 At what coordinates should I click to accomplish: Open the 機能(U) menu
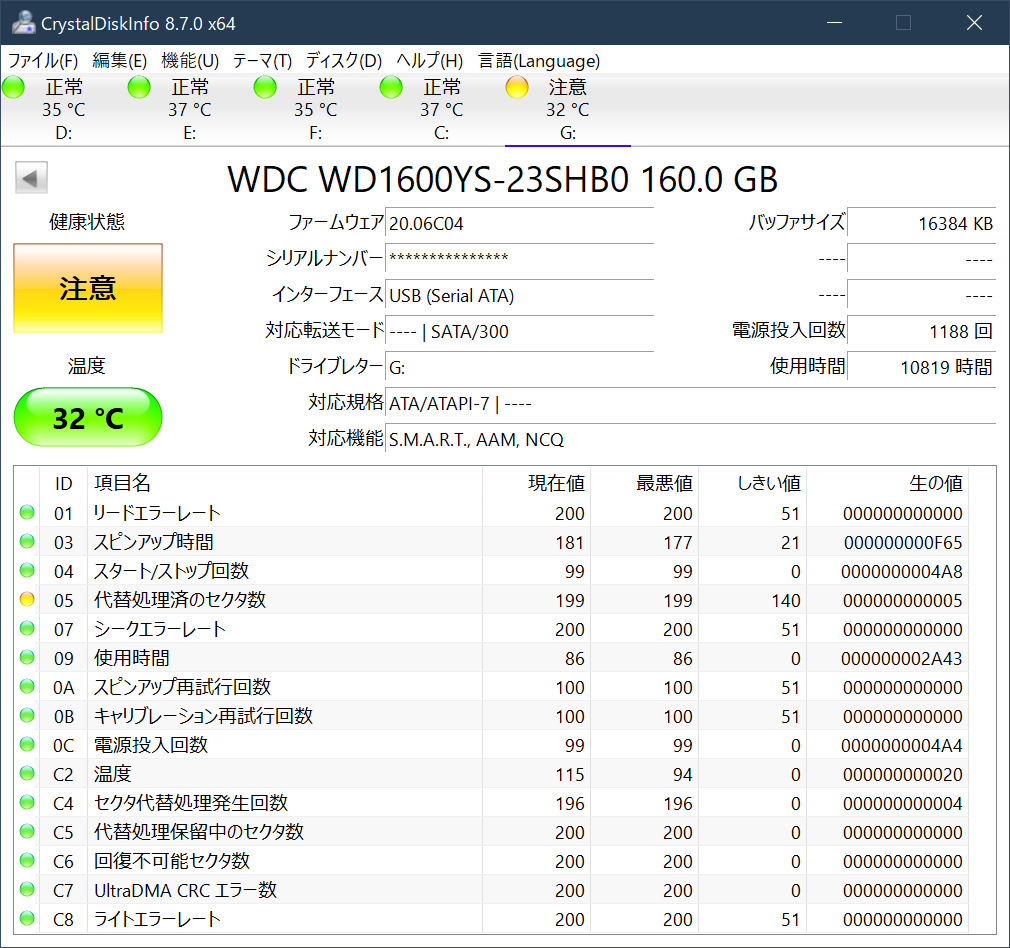click(190, 60)
